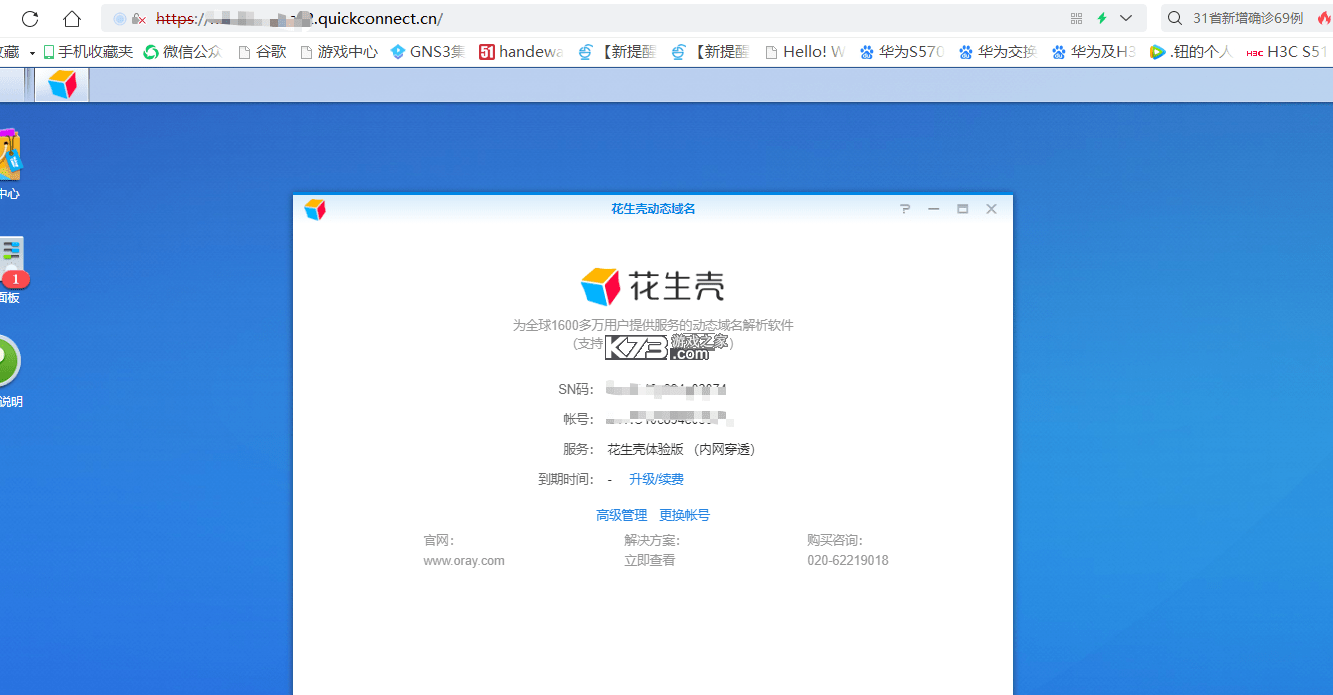Screen dimensions: 1333x695
Task: Open the 手机收藏夹 bookmark
Action: (x=88, y=52)
